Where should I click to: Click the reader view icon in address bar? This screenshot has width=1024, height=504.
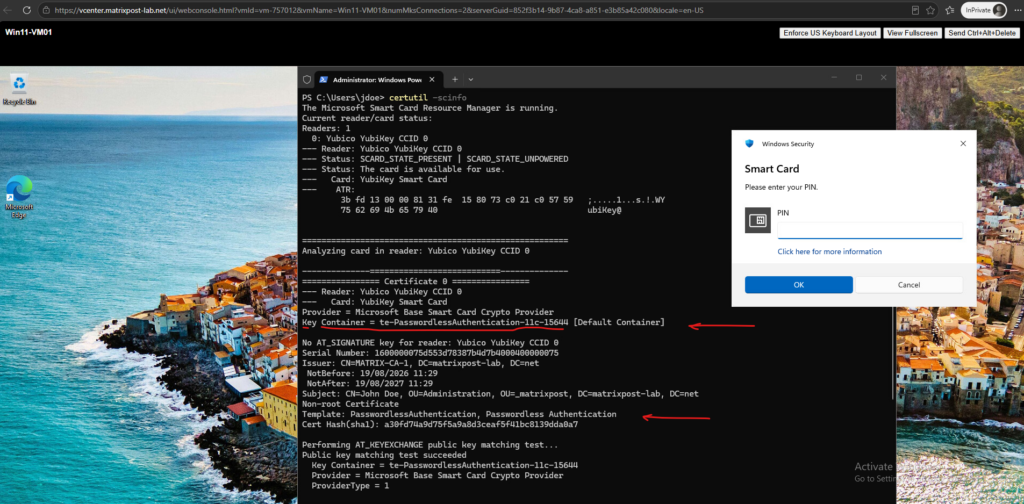[x=915, y=10]
